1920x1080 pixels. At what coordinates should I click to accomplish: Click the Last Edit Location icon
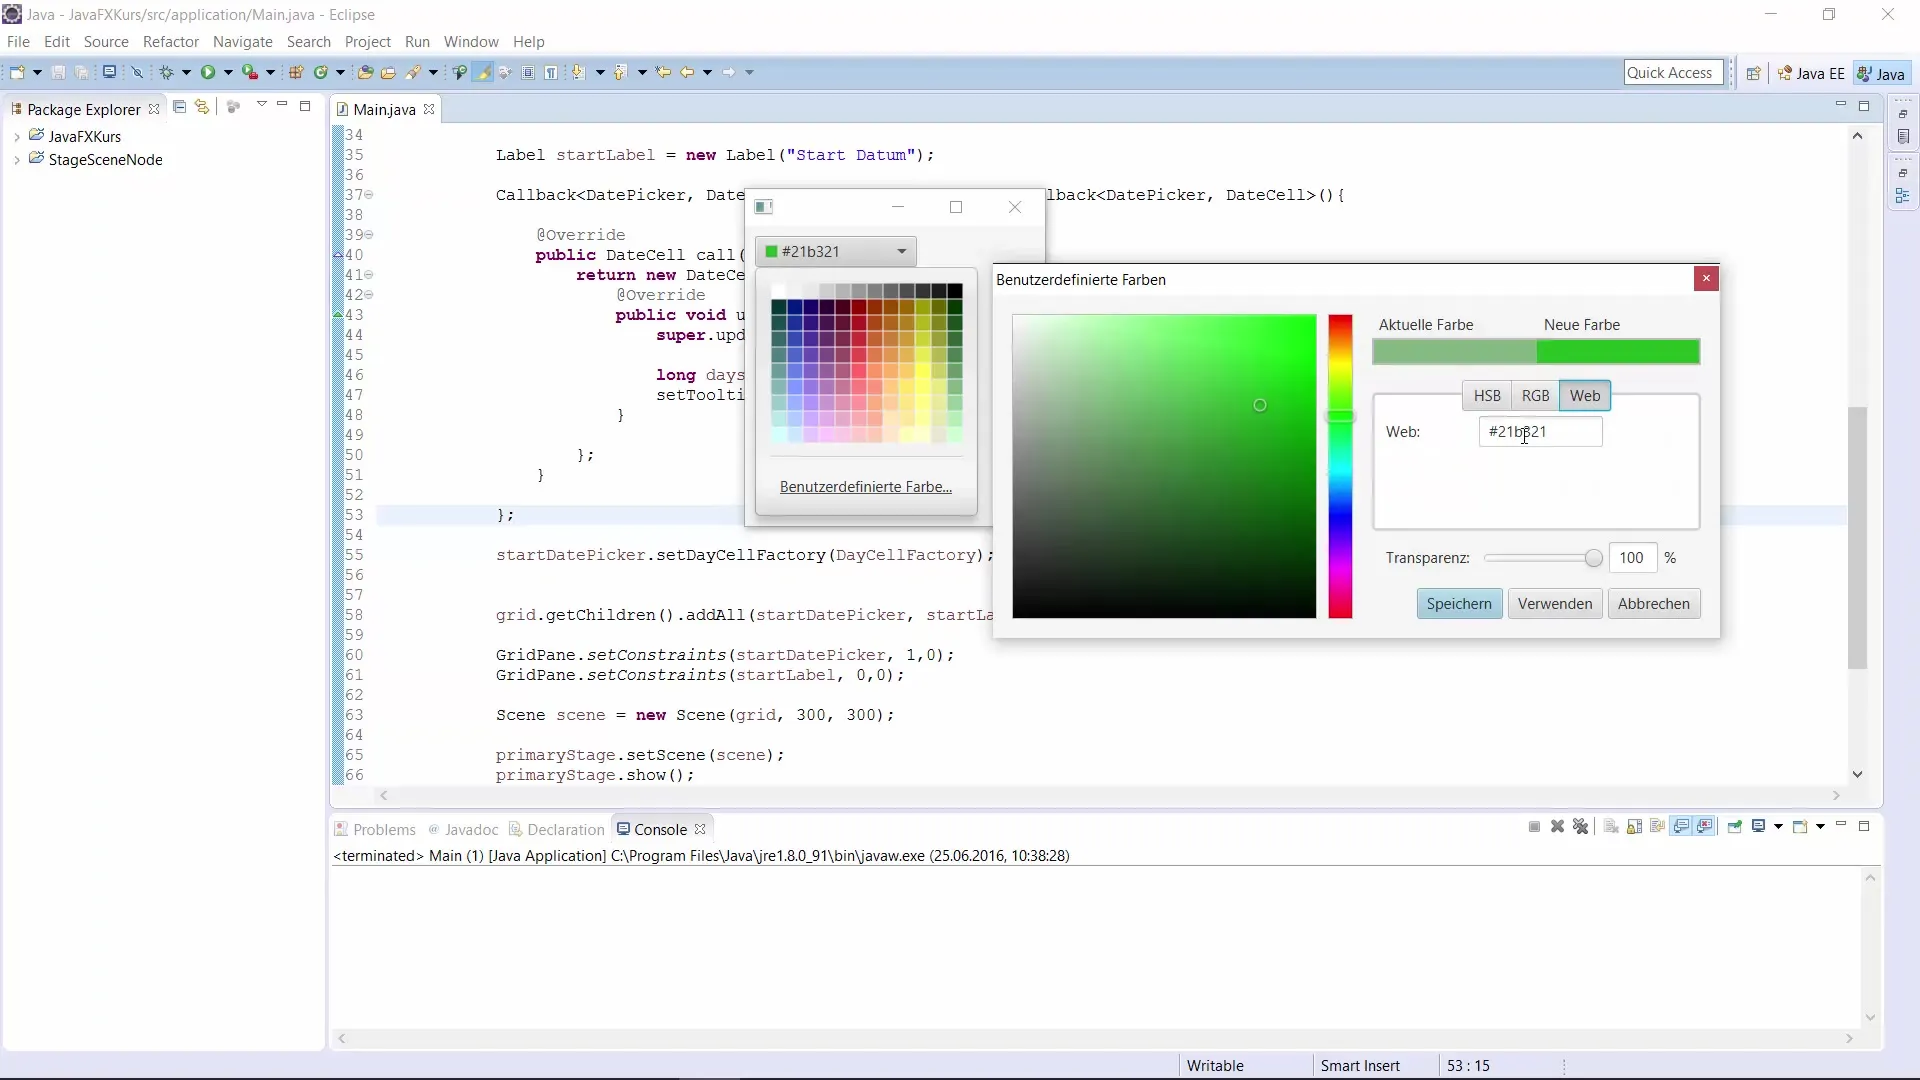click(x=663, y=72)
